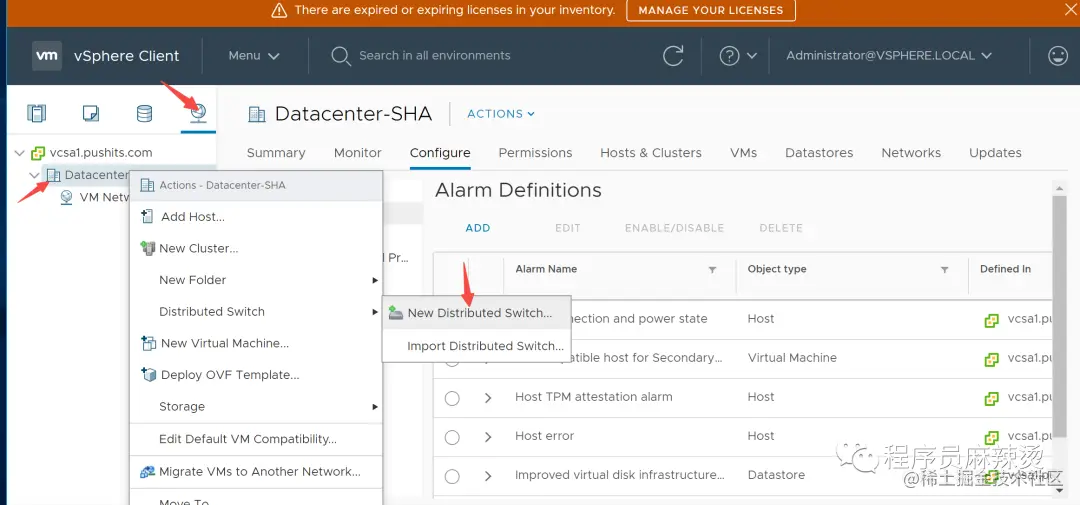This screenshot has width=1080, height=505.
Task: Open the New Folder submenu
Action: coord(256,280)
